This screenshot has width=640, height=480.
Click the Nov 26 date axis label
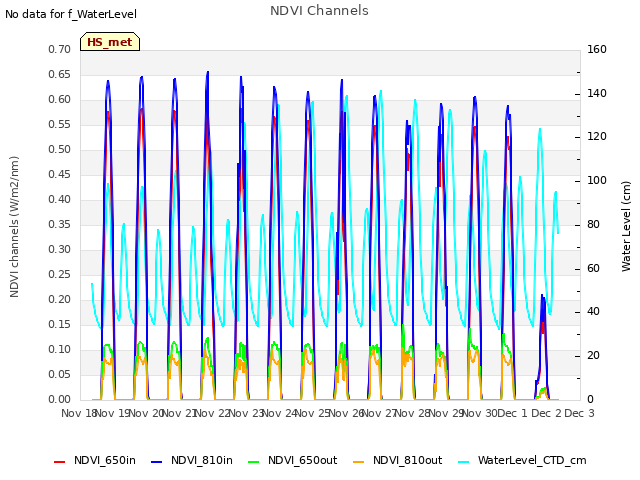coord(346,413)
